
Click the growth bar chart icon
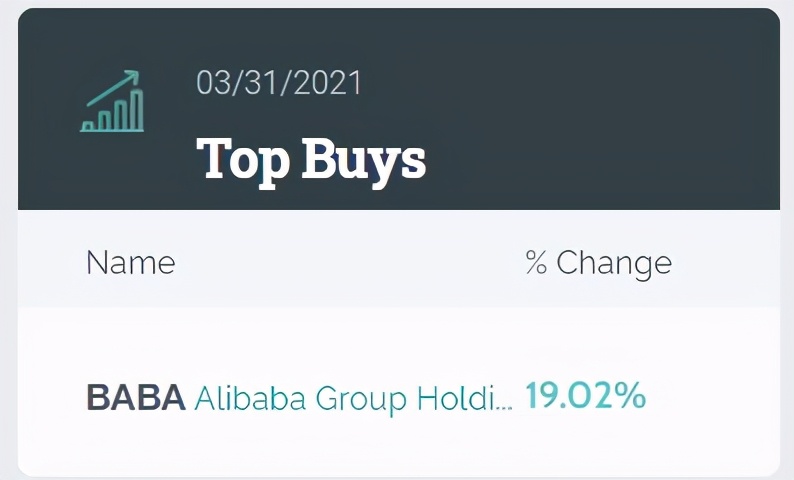[112, 101]
